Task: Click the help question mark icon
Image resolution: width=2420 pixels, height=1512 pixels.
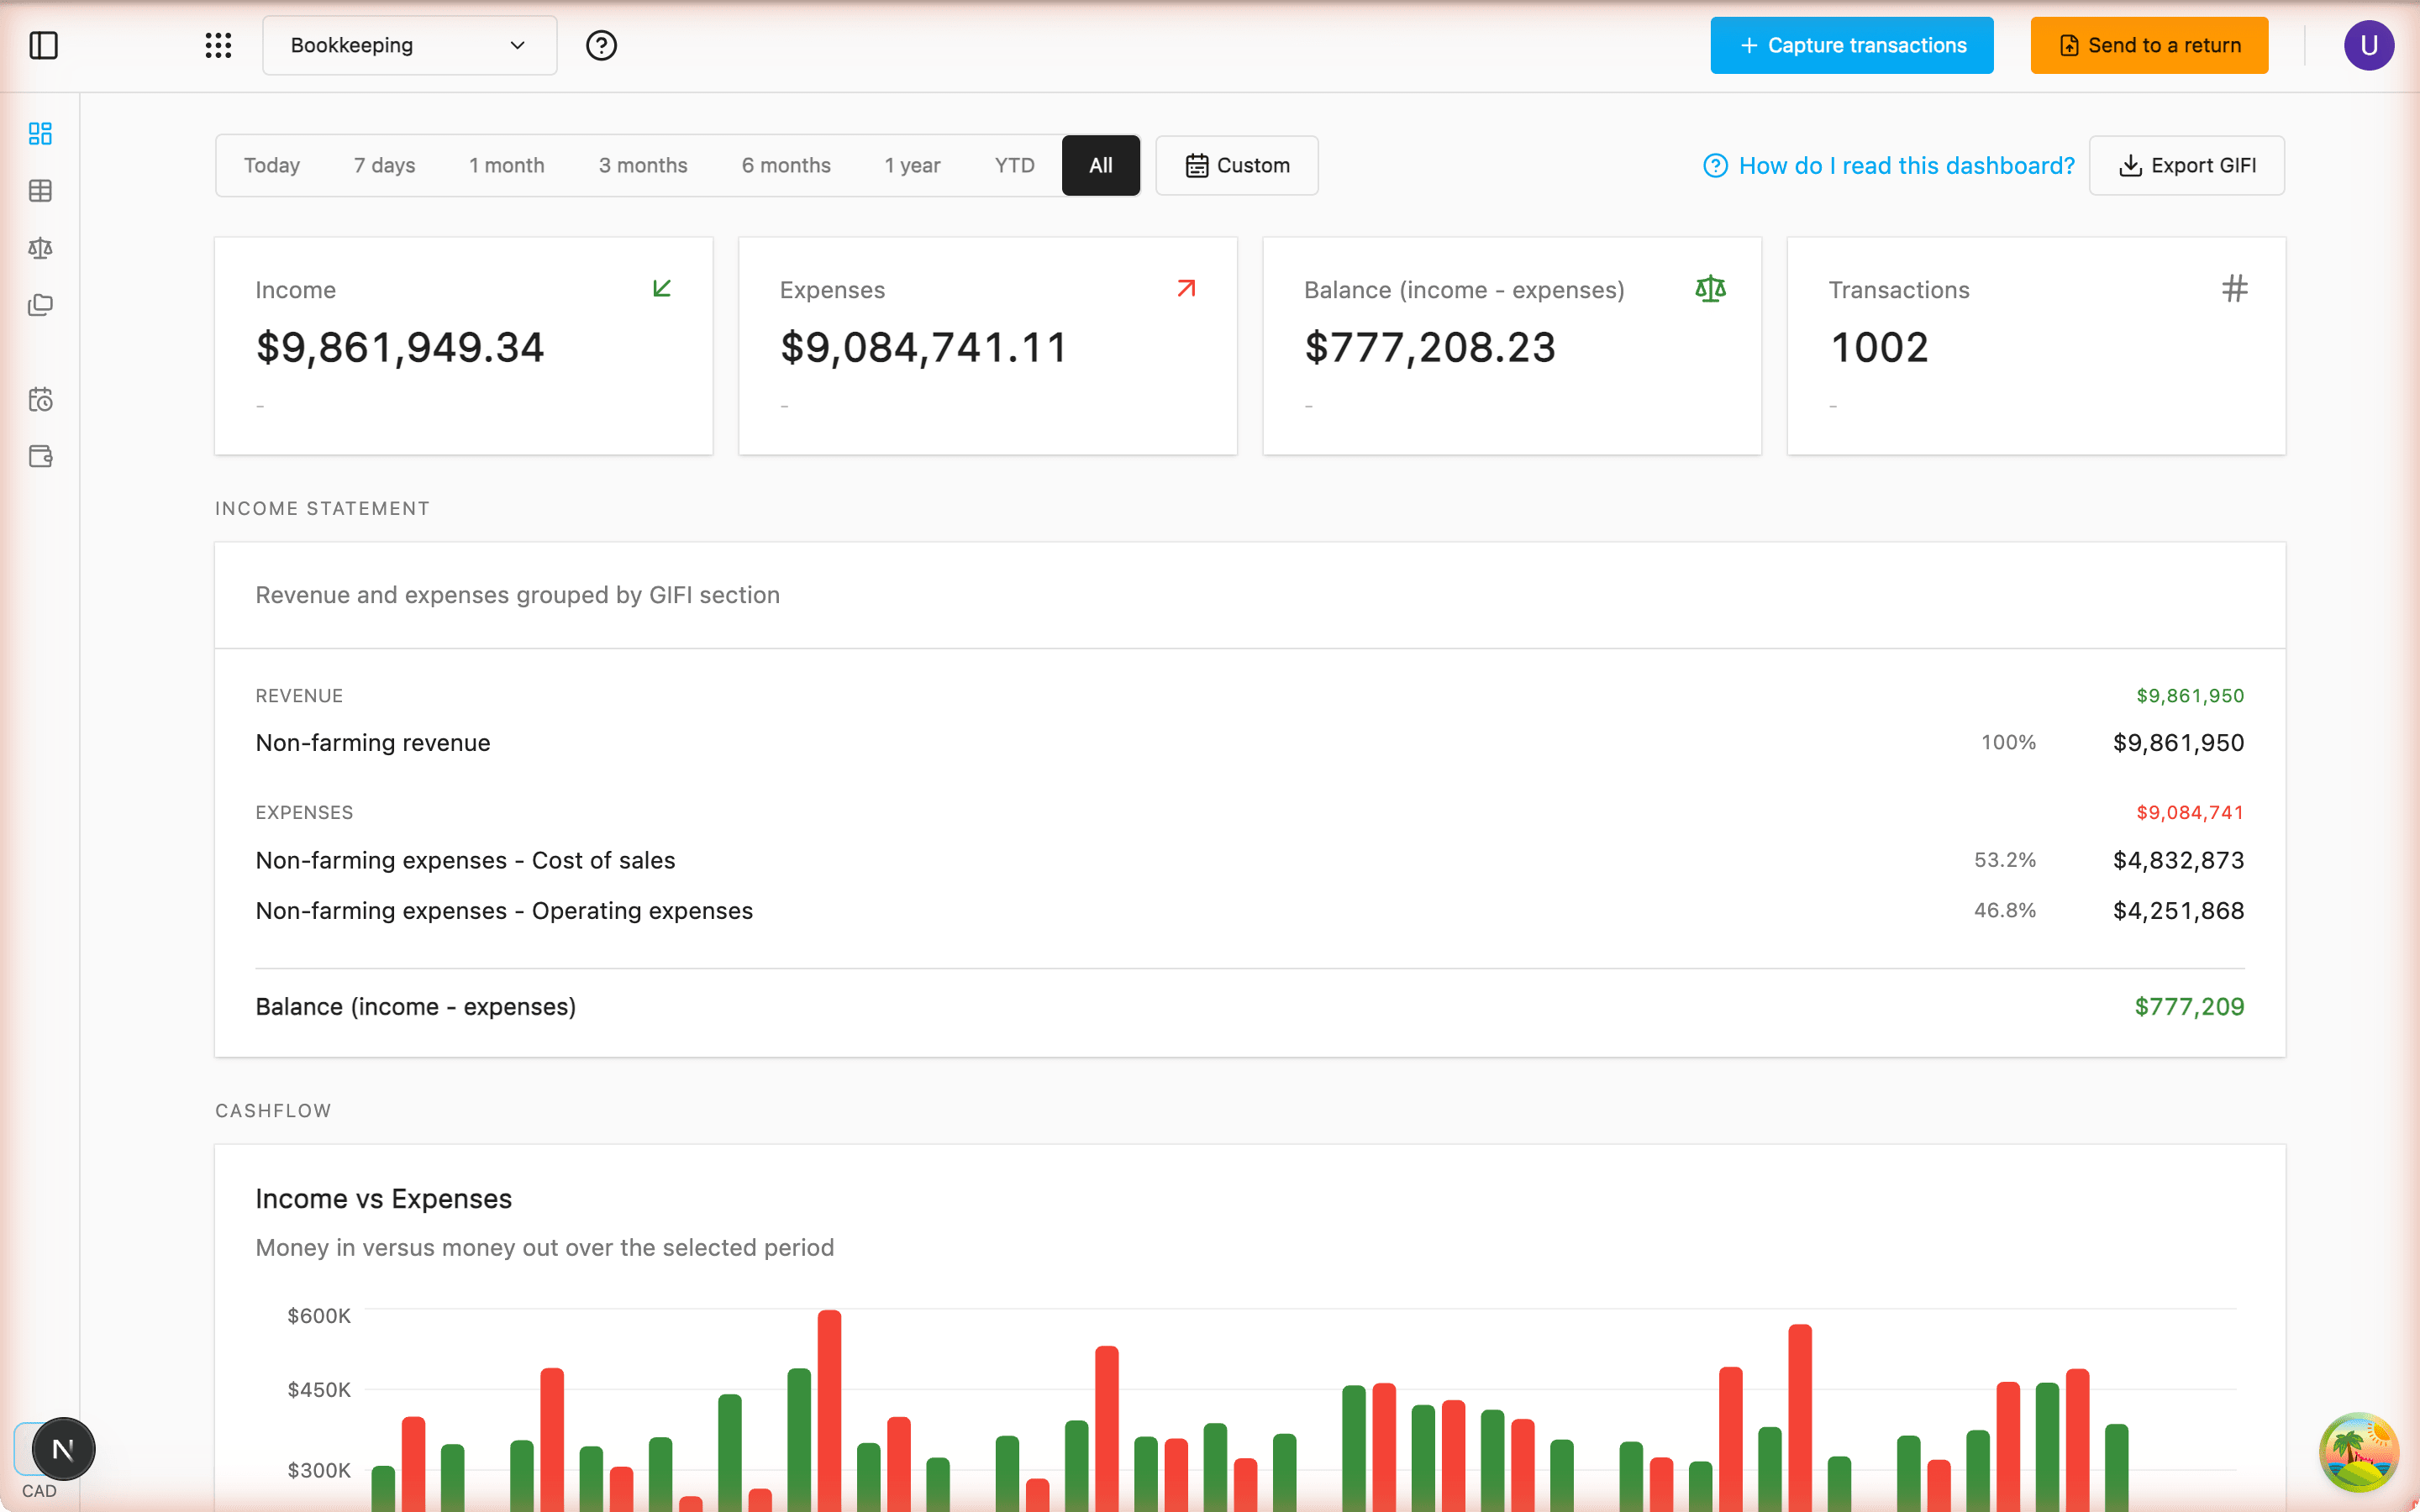Action: [601, 45]
